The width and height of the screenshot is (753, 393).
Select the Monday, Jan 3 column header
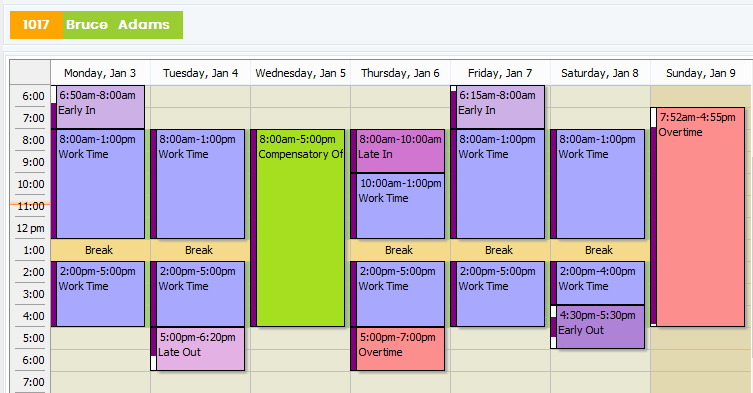coord(100,73)
